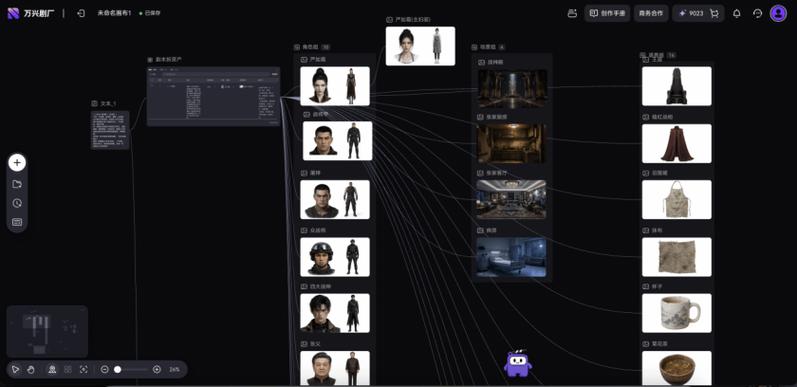This screenshot has width=797, height=387.
Task: Click the props group header label
Action: tap(657, 54)
